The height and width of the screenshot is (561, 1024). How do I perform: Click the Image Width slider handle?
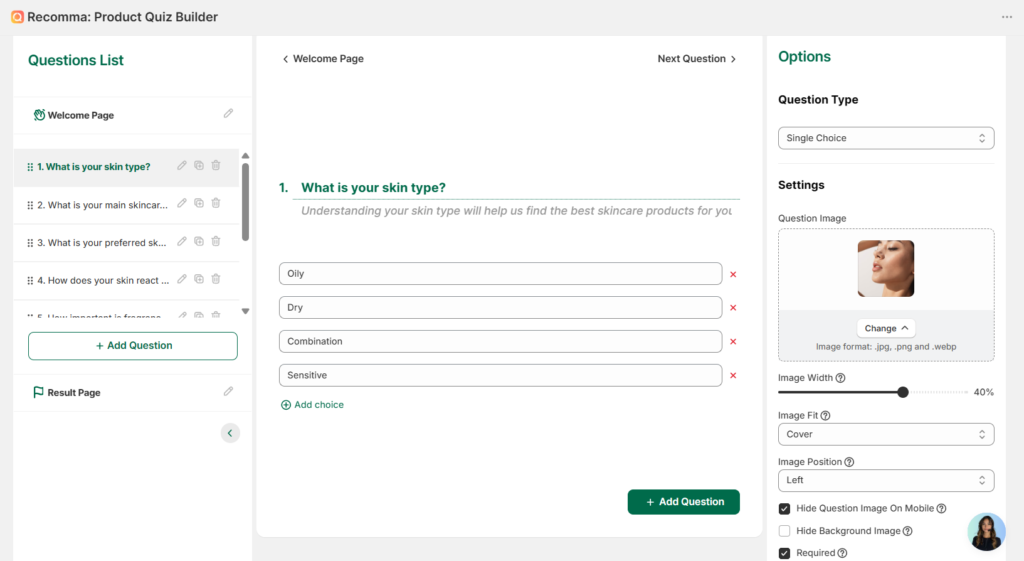[x=903, y=393]
